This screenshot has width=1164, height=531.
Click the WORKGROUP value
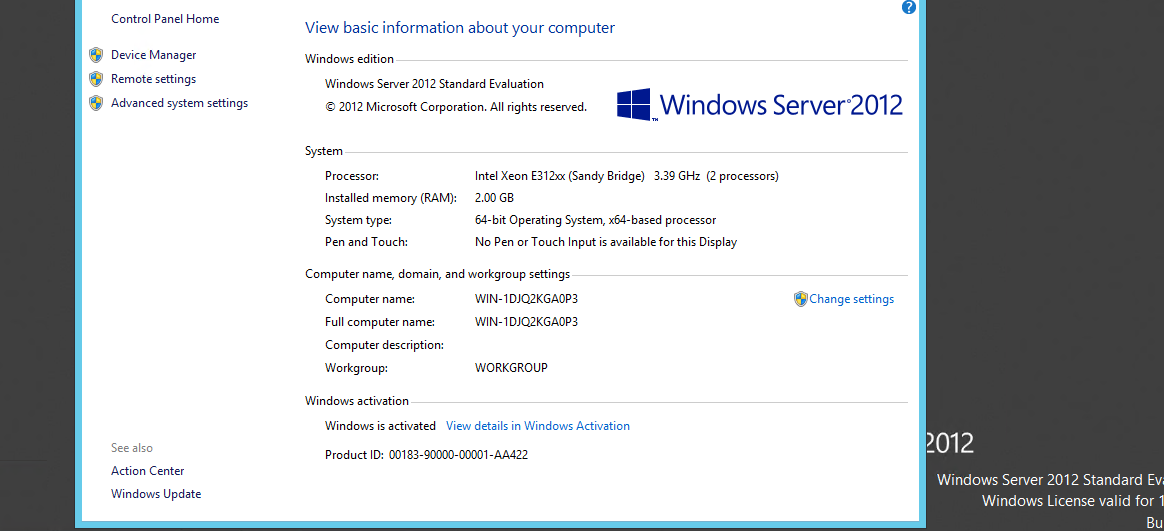pos(511,368)
